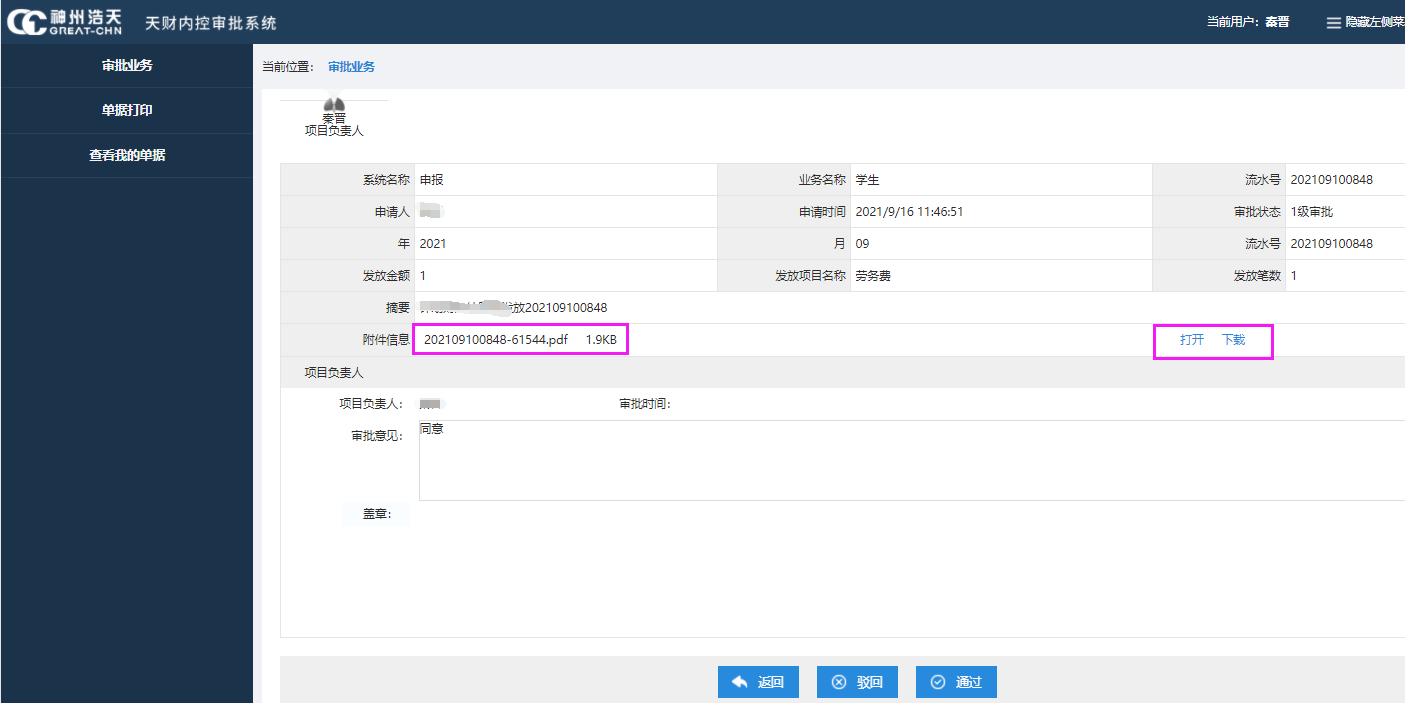Screen dimensions: 1405x703
Task: Open the 查看我的单据 sidebar menu
Action: tap(127, 155)
